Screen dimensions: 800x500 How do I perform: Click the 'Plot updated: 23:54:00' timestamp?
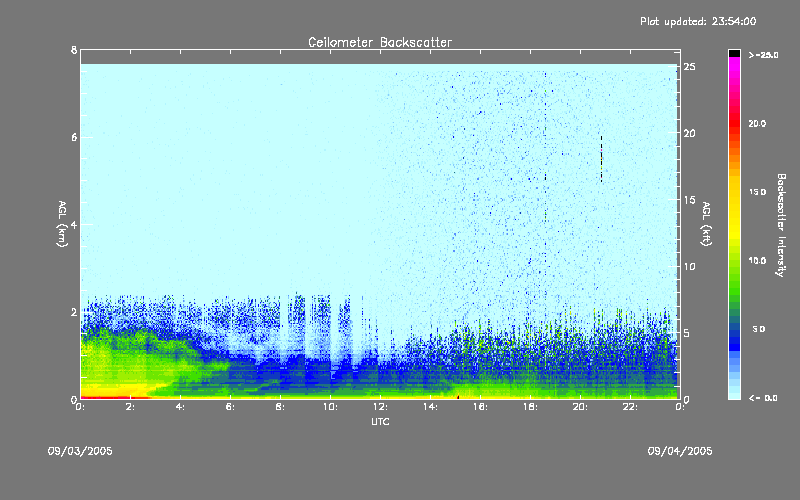tap(698, 21)
